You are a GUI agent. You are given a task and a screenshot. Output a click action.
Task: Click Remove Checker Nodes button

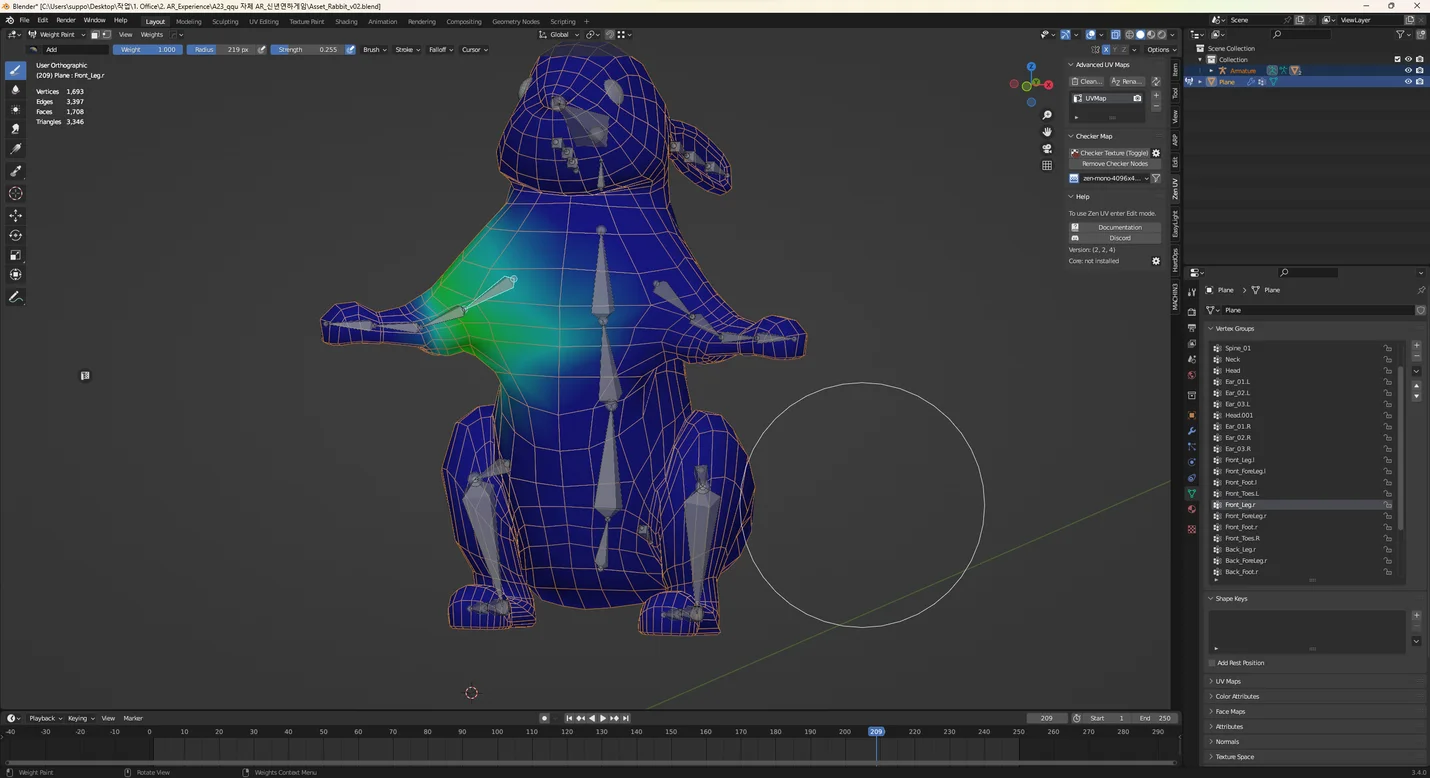(x=1115, y=164)
